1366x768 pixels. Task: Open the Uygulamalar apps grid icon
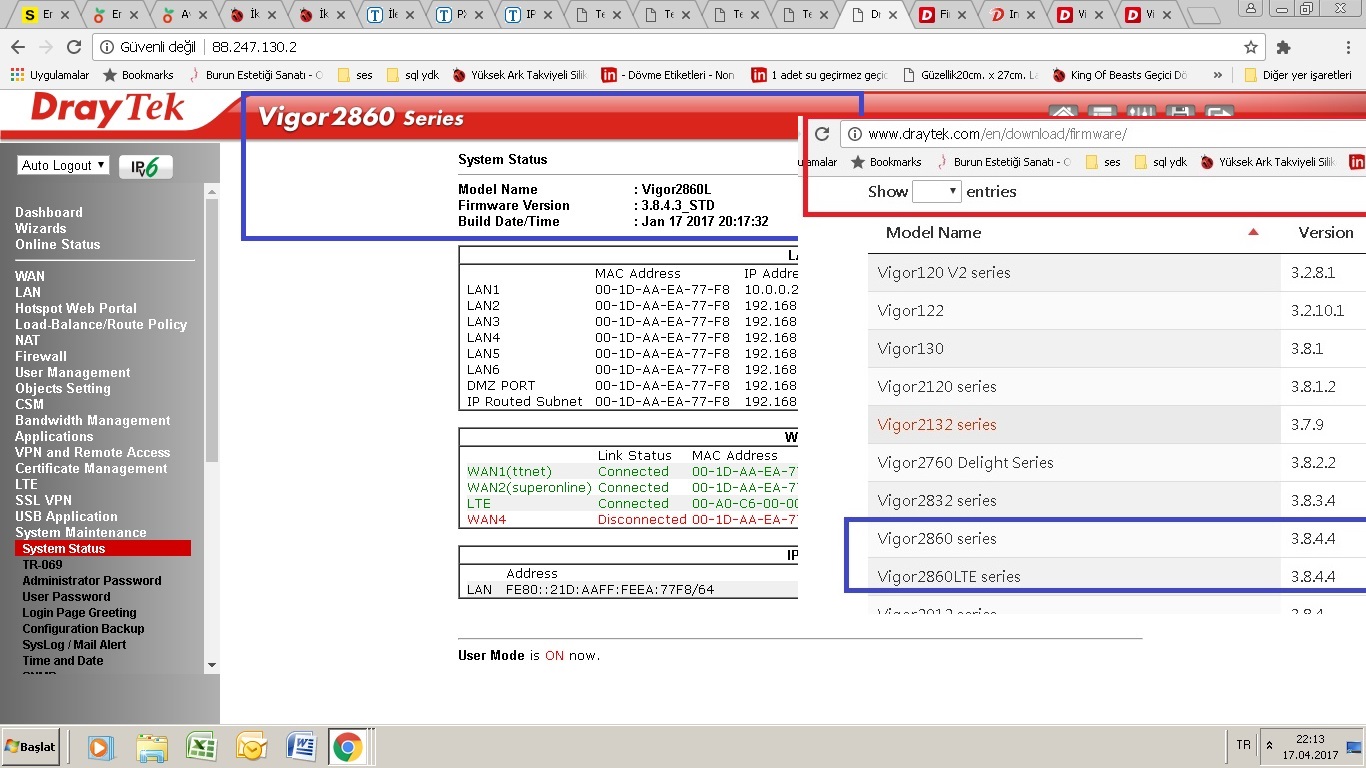17,75
